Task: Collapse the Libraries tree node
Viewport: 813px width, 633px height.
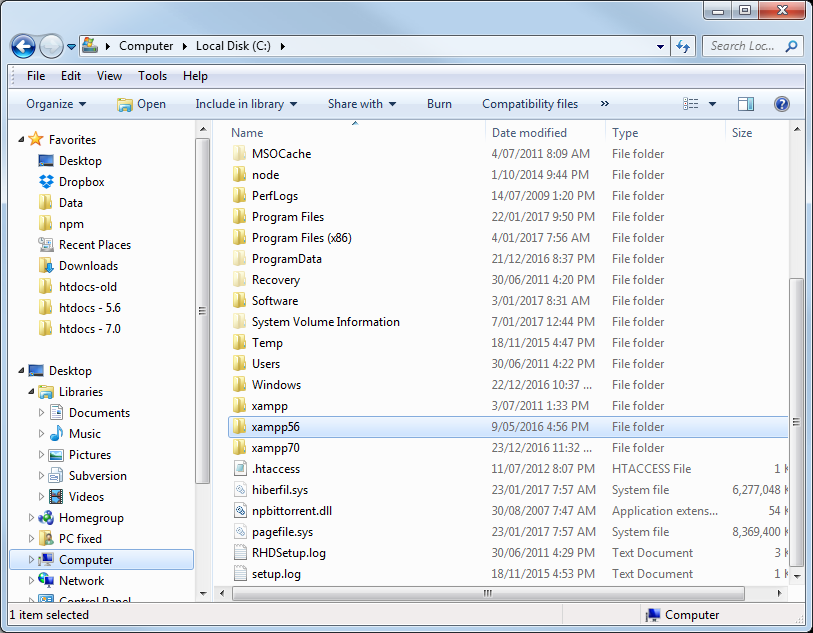Action: click(x=32, y=392)
